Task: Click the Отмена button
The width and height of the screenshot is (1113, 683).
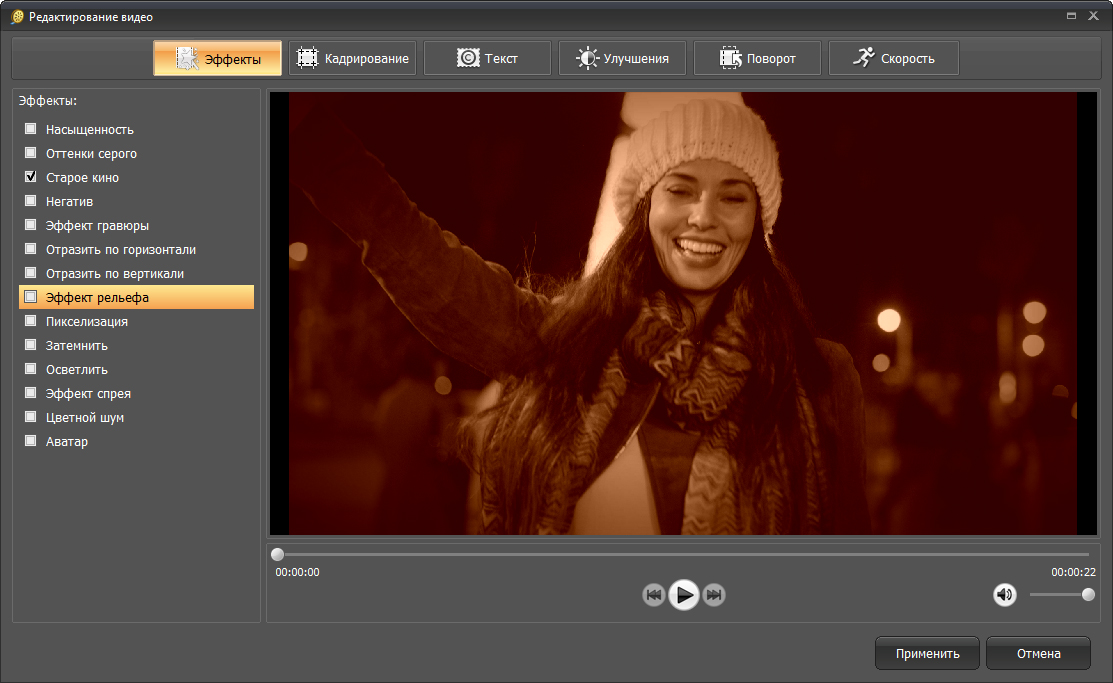Action: pos(1037,653)
